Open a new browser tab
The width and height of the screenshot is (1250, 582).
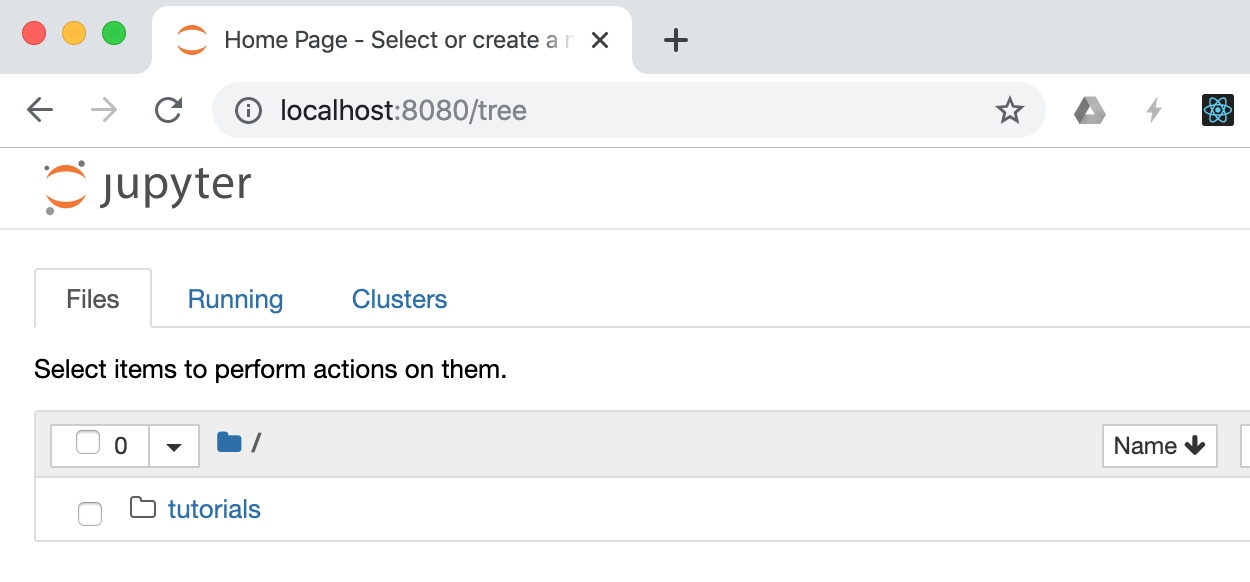[676, 40]
